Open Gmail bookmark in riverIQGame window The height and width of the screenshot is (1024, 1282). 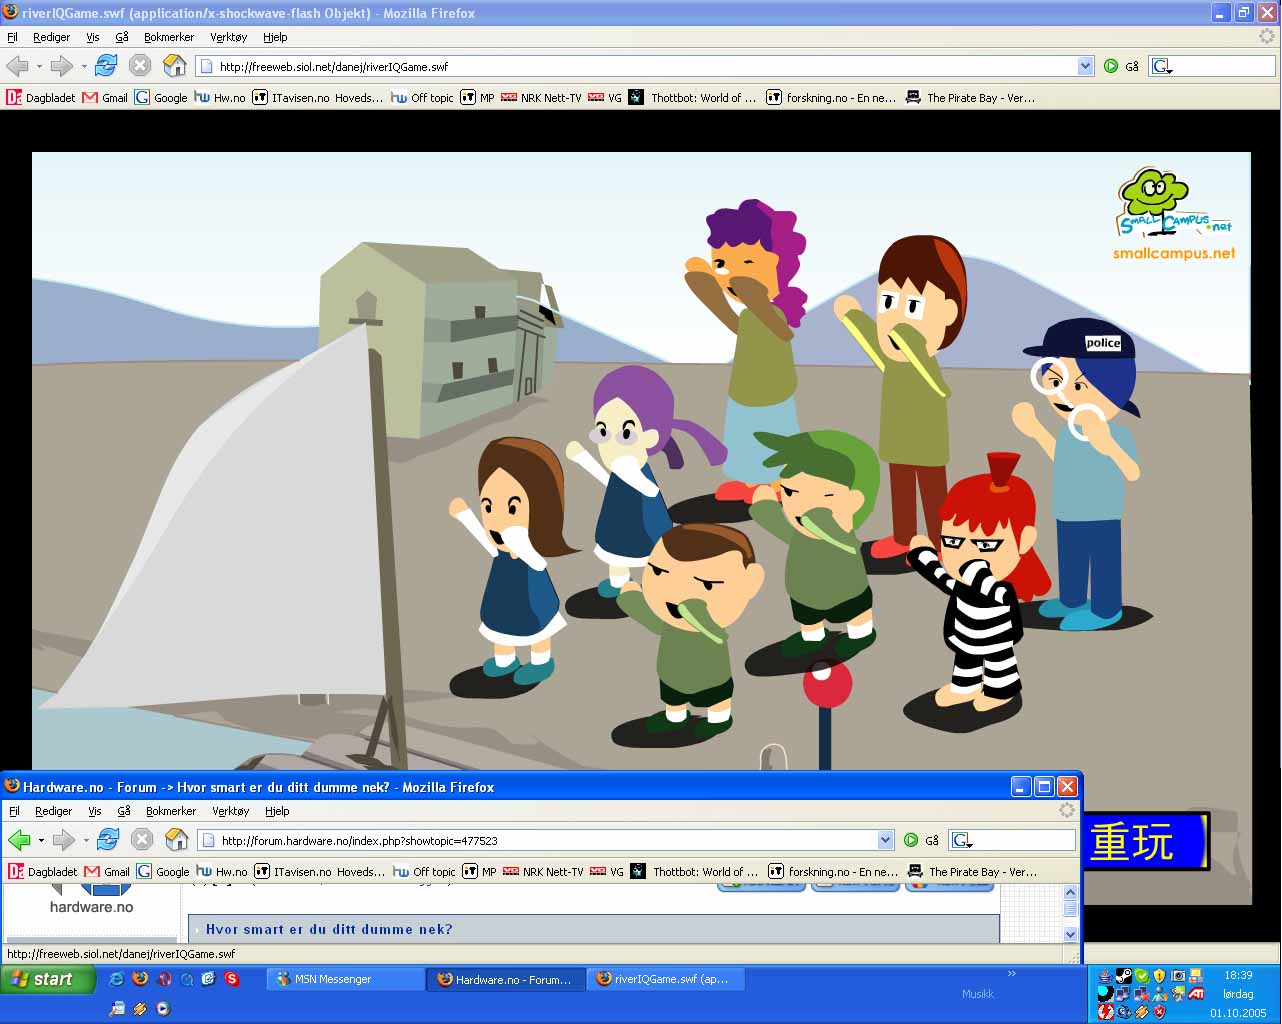(105, 97)
